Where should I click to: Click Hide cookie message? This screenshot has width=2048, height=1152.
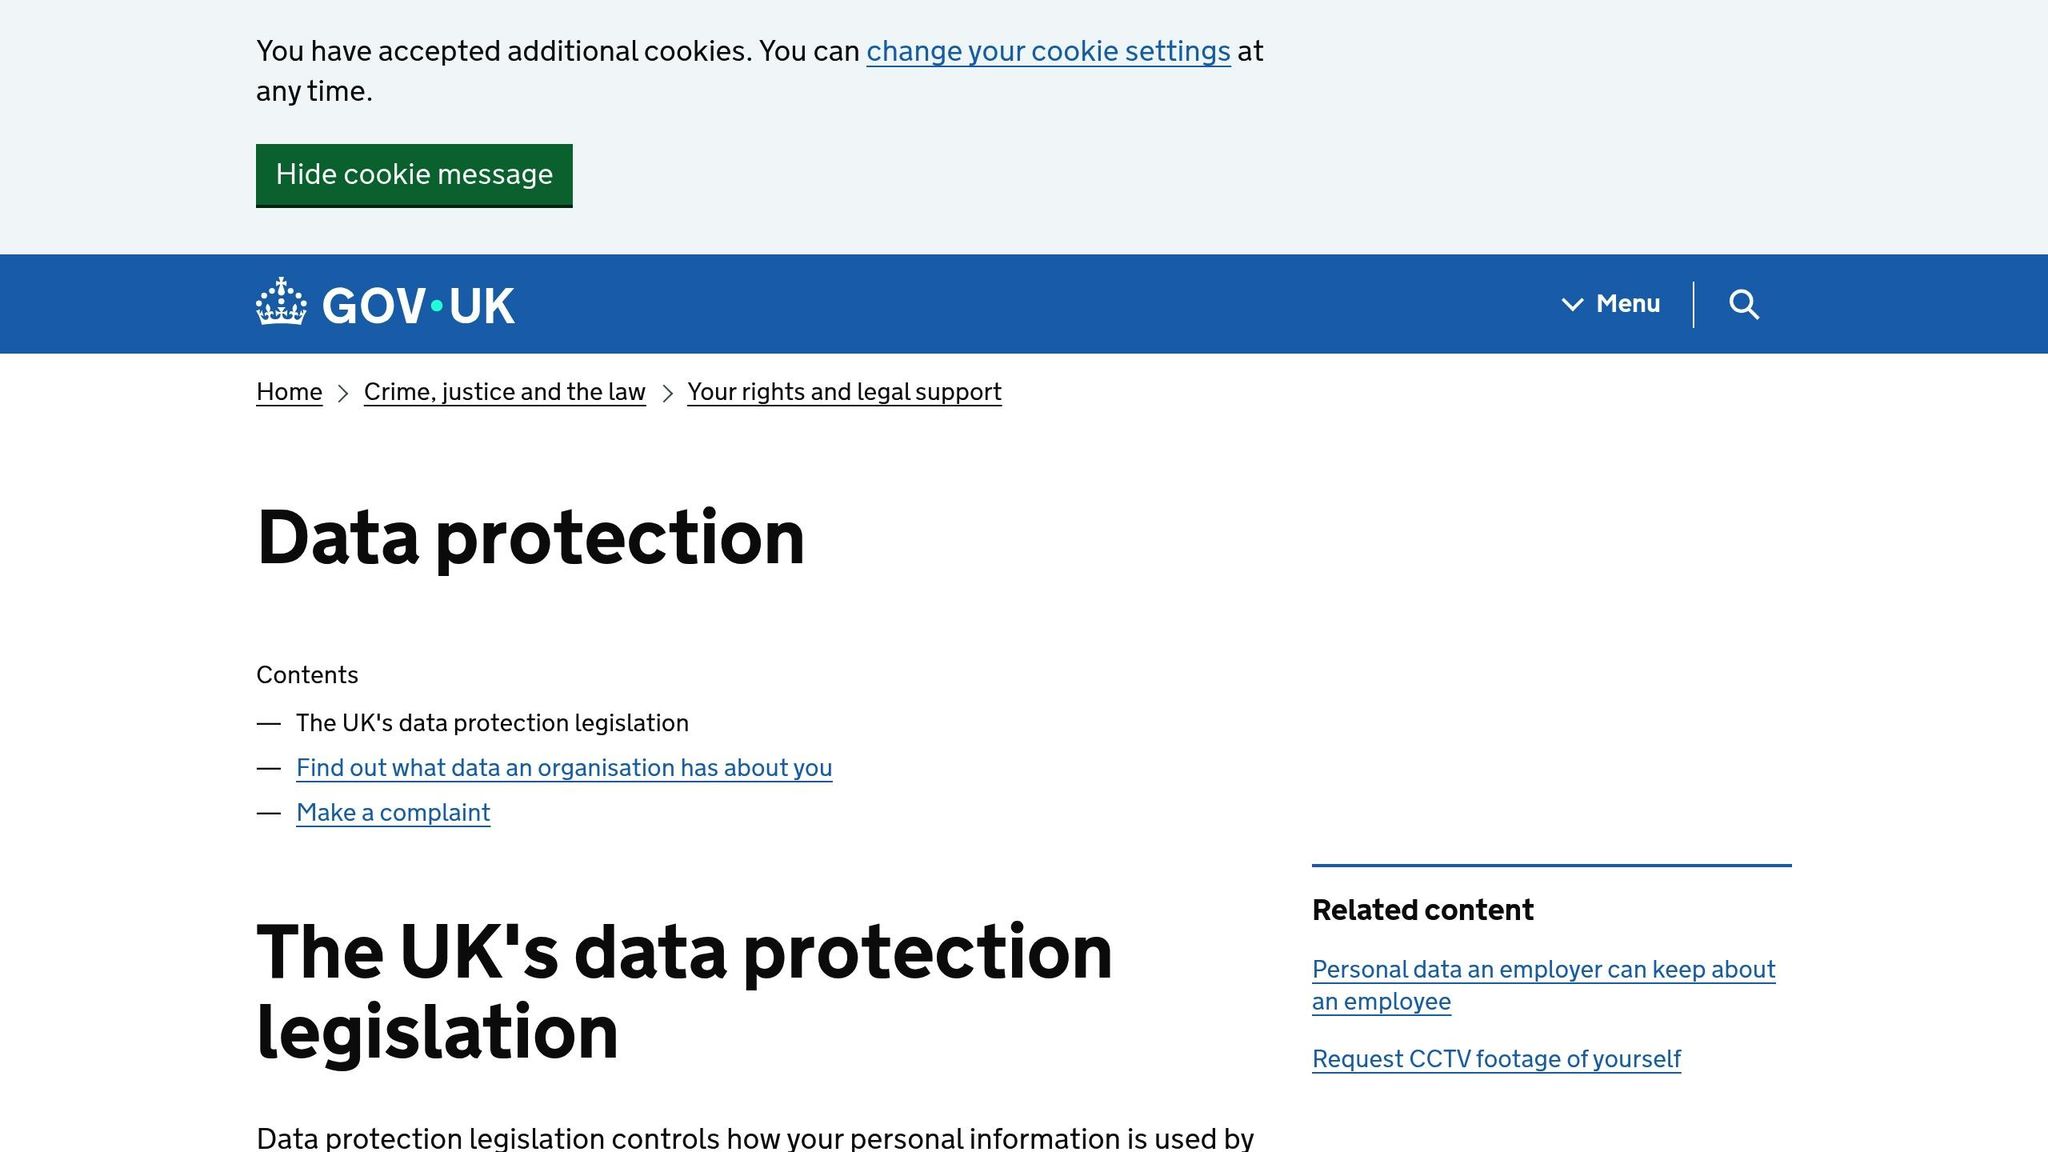click(x=414, y=175)
